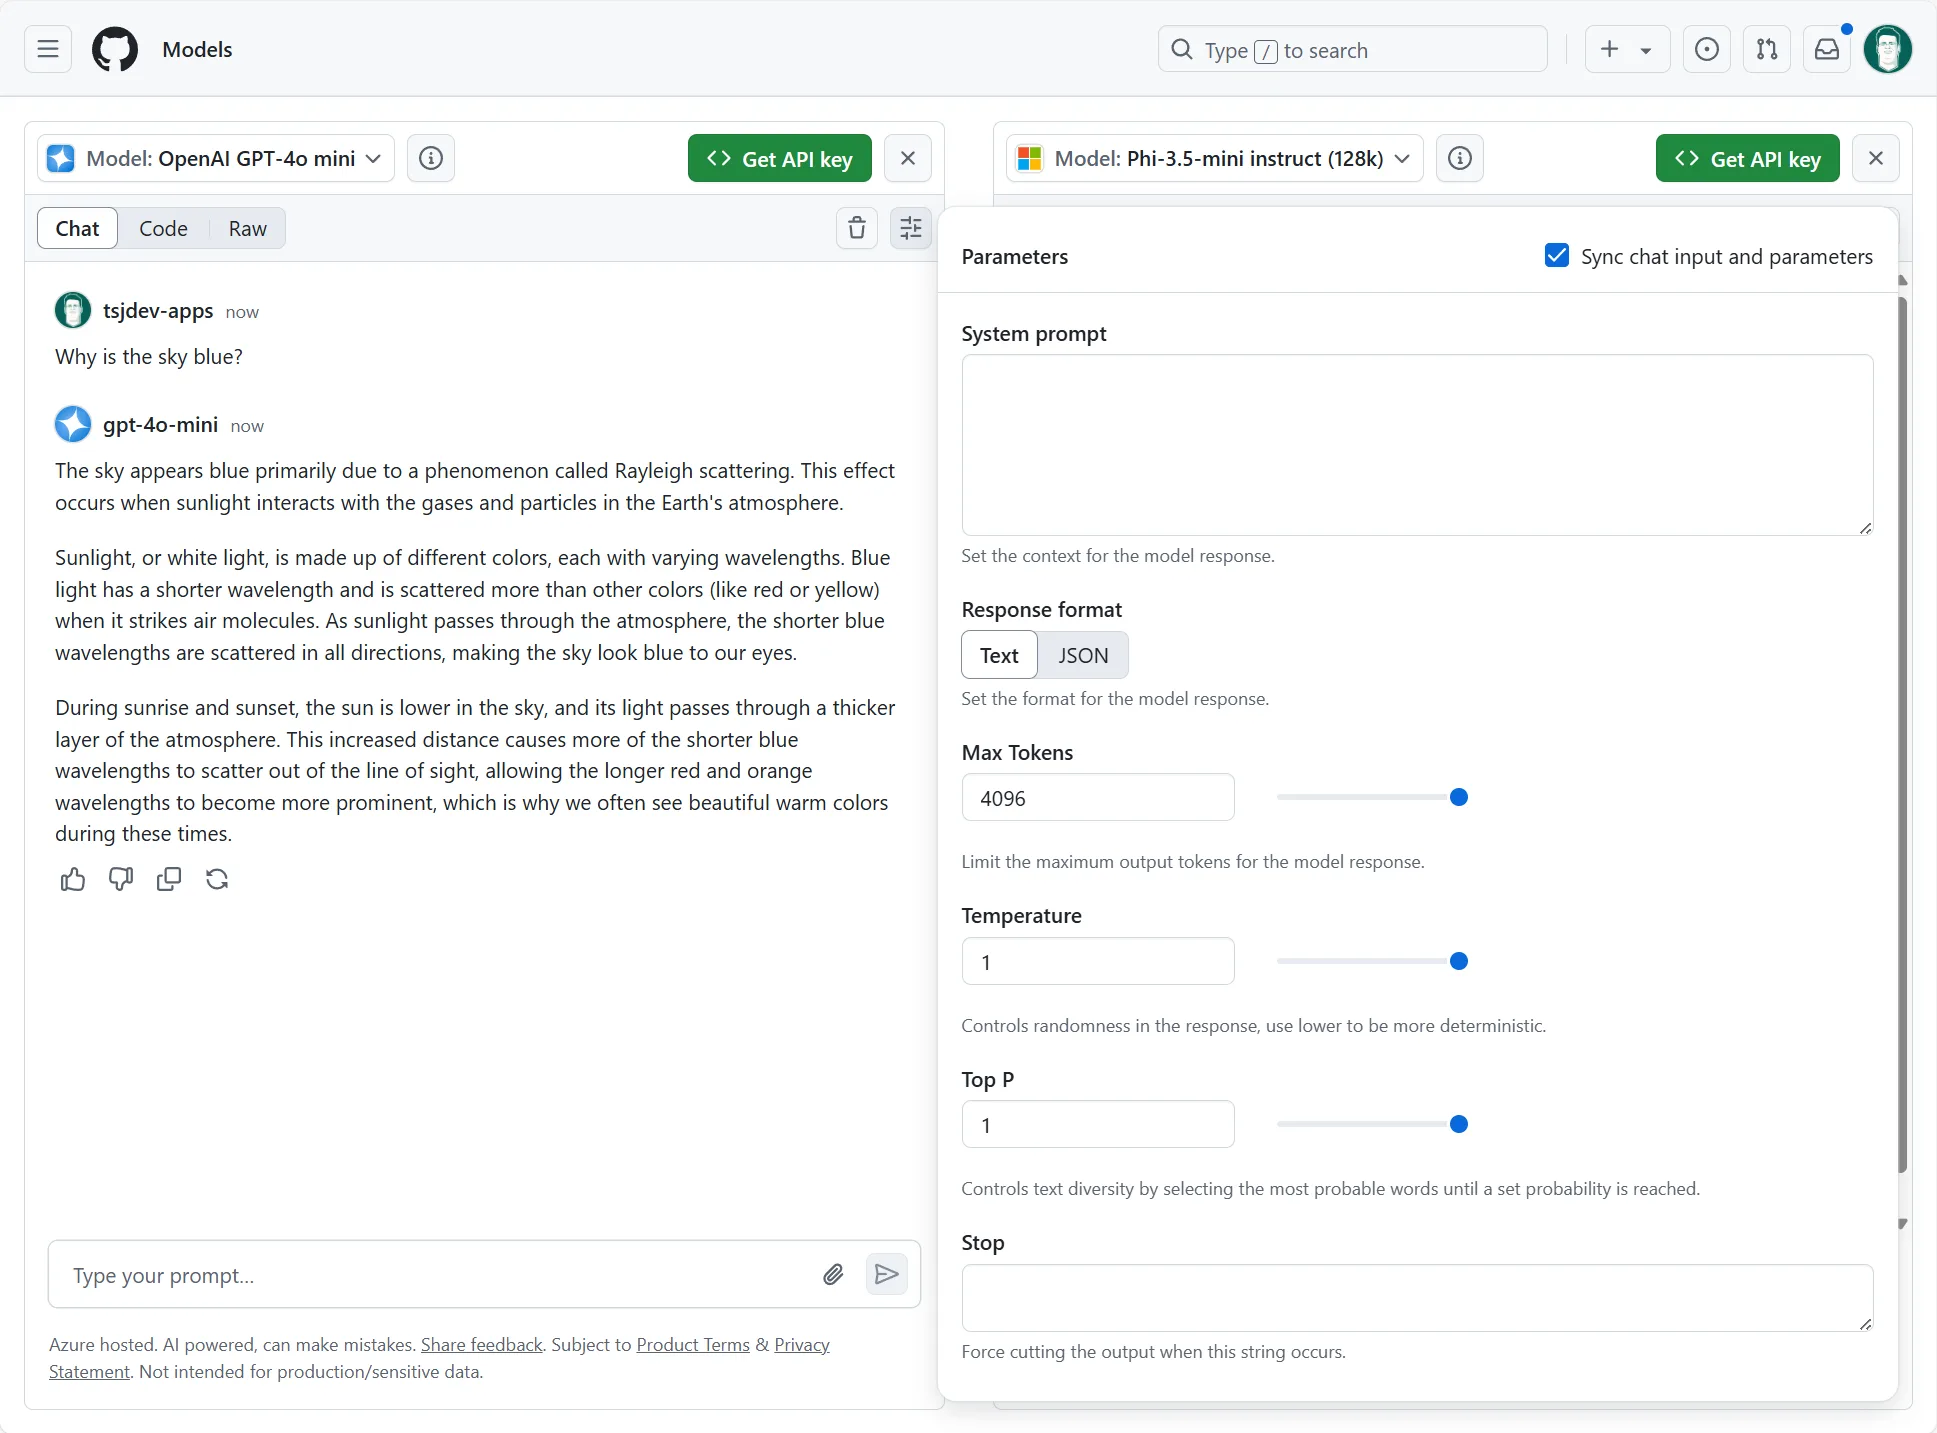The width and height of the screenshot is (1937, 1433).
Task: Click the Share feedback link
Action: click(481, 1344)
